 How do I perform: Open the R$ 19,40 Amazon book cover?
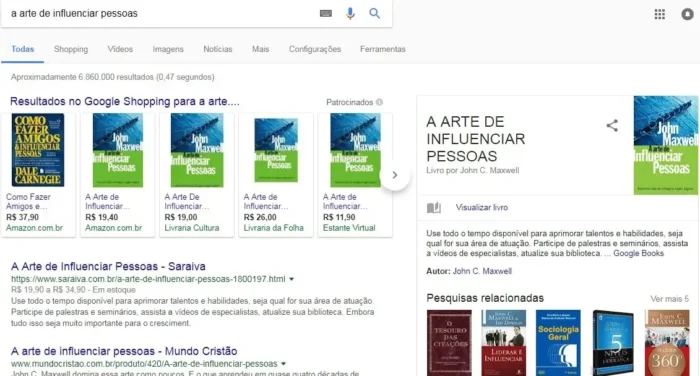coord(118,150)
